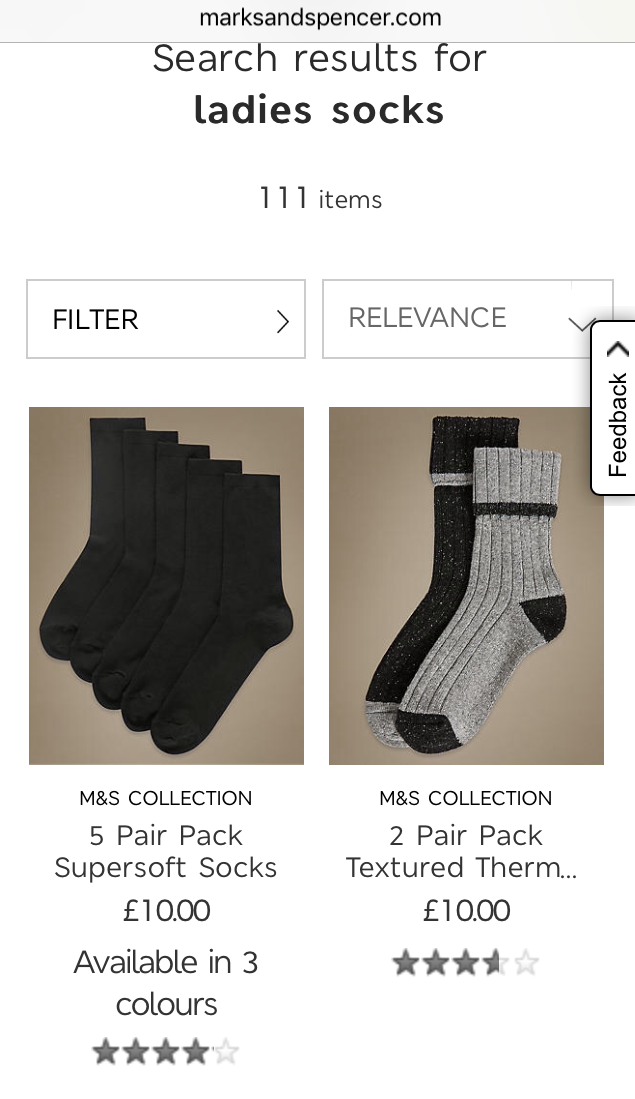Image resolution: width=635 pixels, height=1099 pixels.
Task: Click Available in 3 colours text
Action: pos(166,983)
